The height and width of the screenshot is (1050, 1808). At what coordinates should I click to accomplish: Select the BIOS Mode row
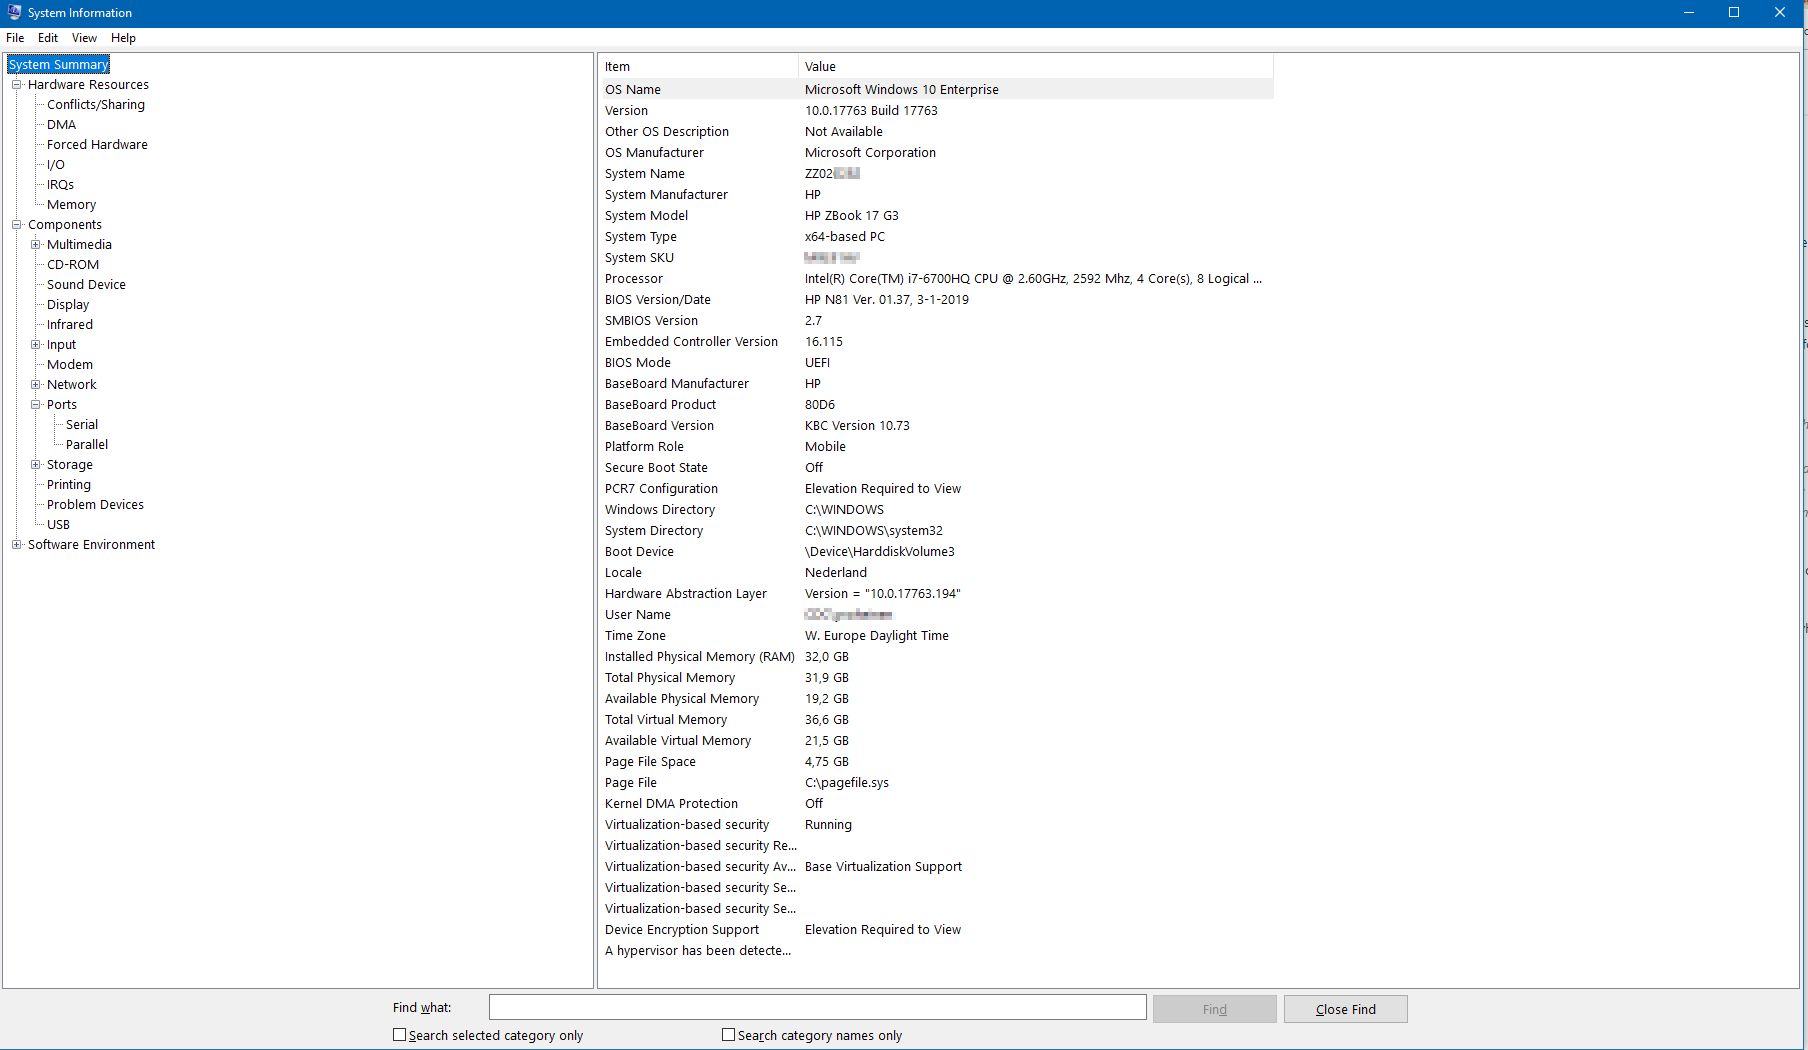(936, 363)
